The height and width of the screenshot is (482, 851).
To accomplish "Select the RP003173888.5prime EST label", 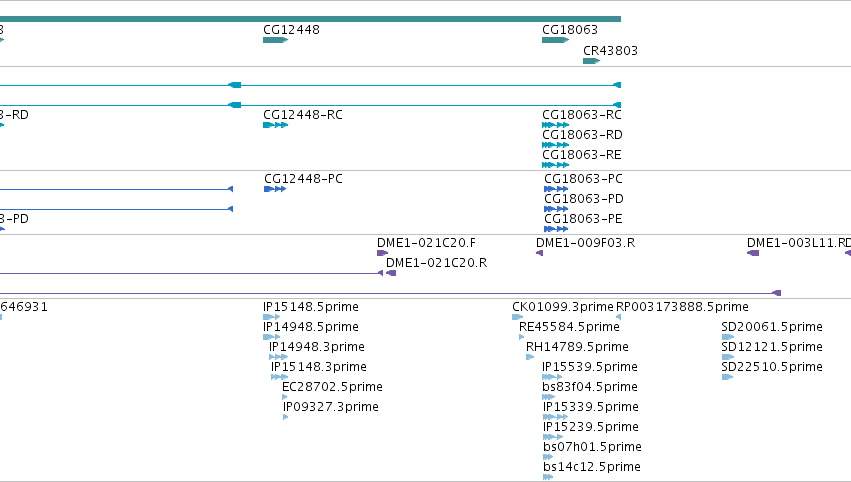I will pos(682,307).
